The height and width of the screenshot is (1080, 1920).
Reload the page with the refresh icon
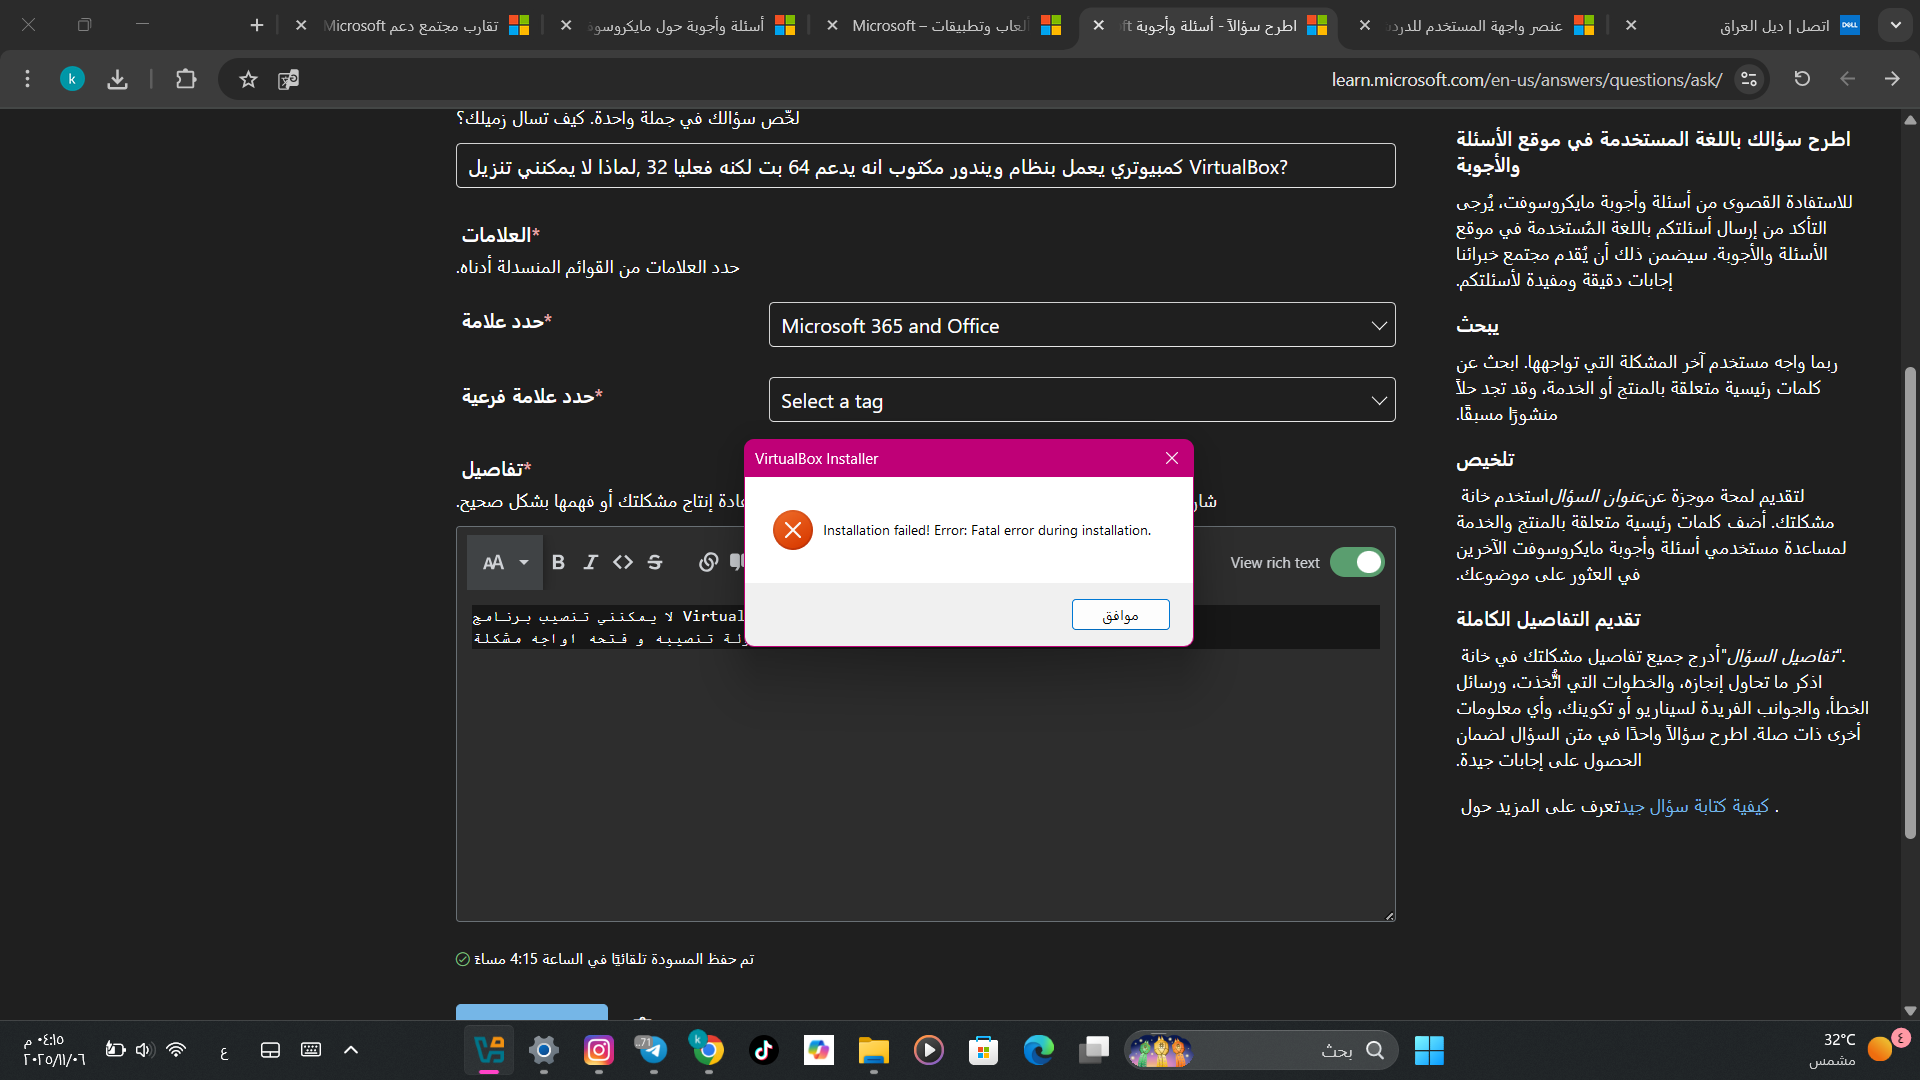(1802, 79)
